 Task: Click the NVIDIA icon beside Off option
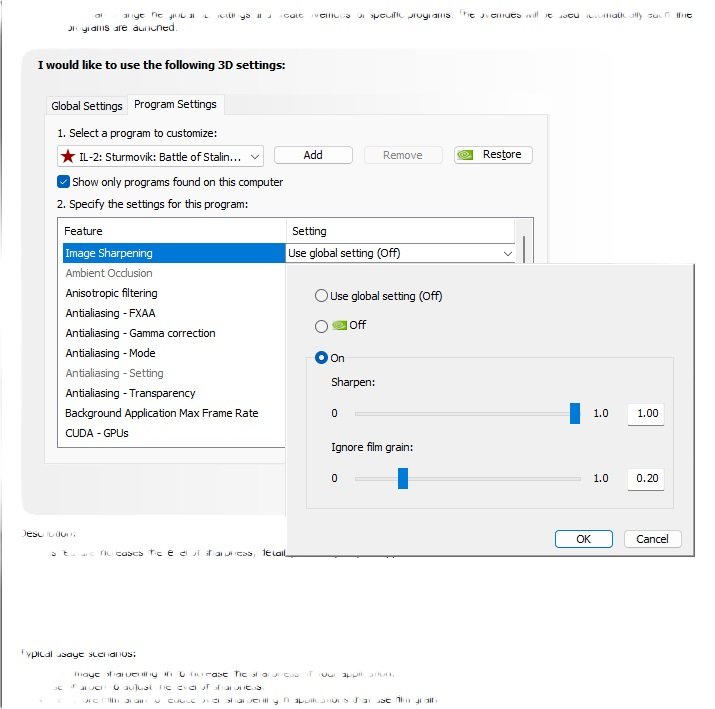click(x=340, y=325)
